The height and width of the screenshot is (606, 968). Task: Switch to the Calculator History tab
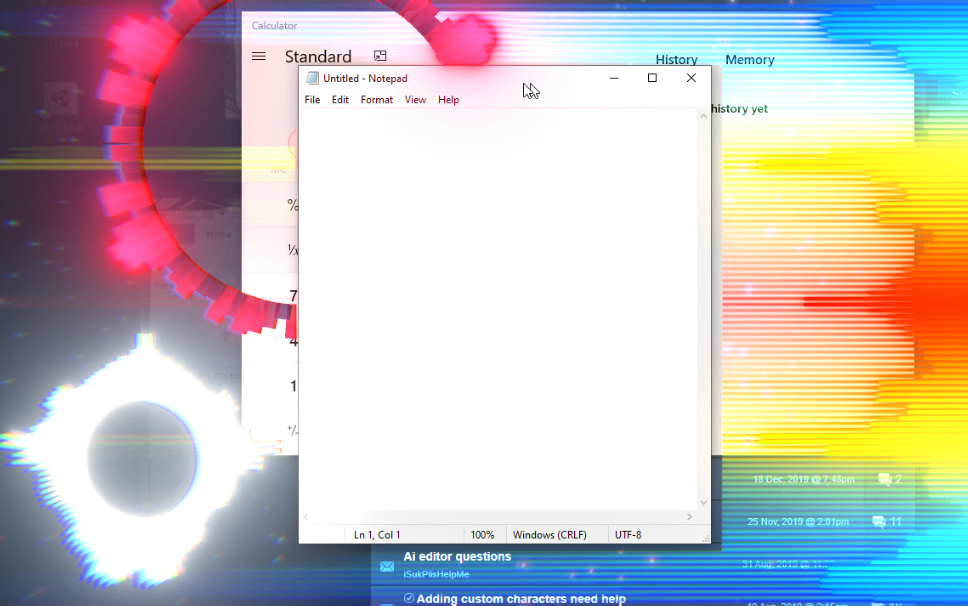click(x=676, y=60)
